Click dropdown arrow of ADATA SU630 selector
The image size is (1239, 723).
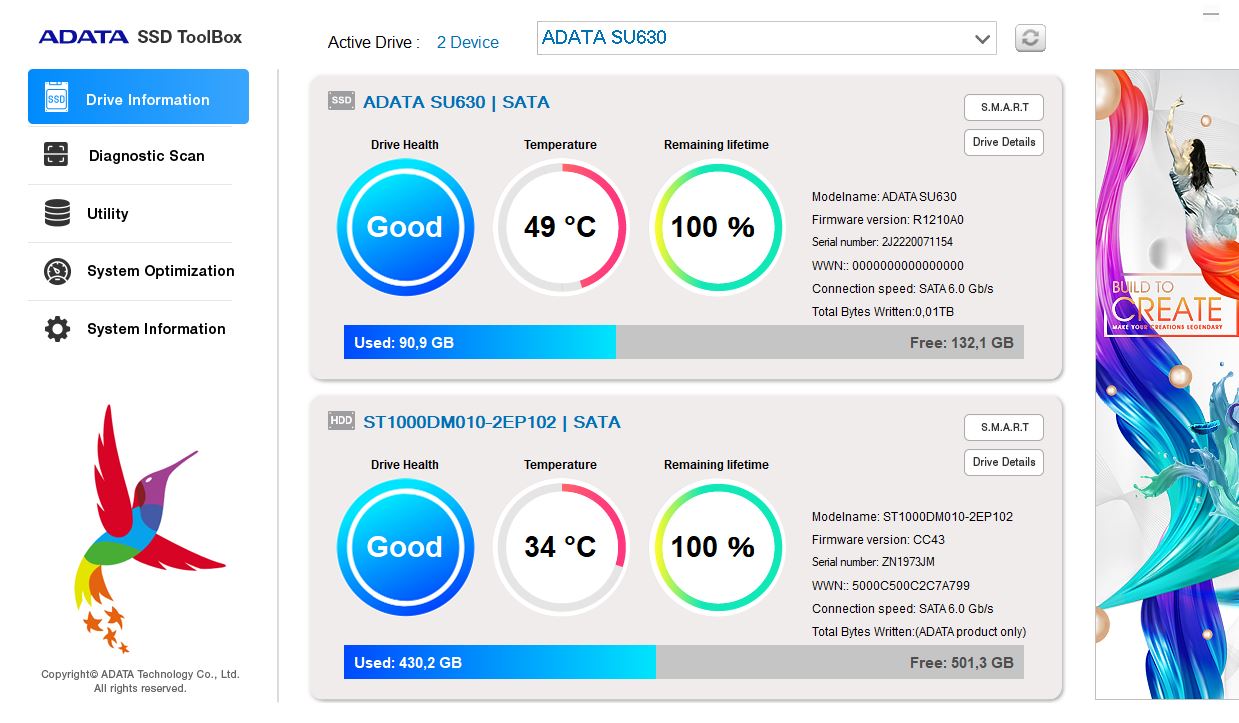[981, 39]
